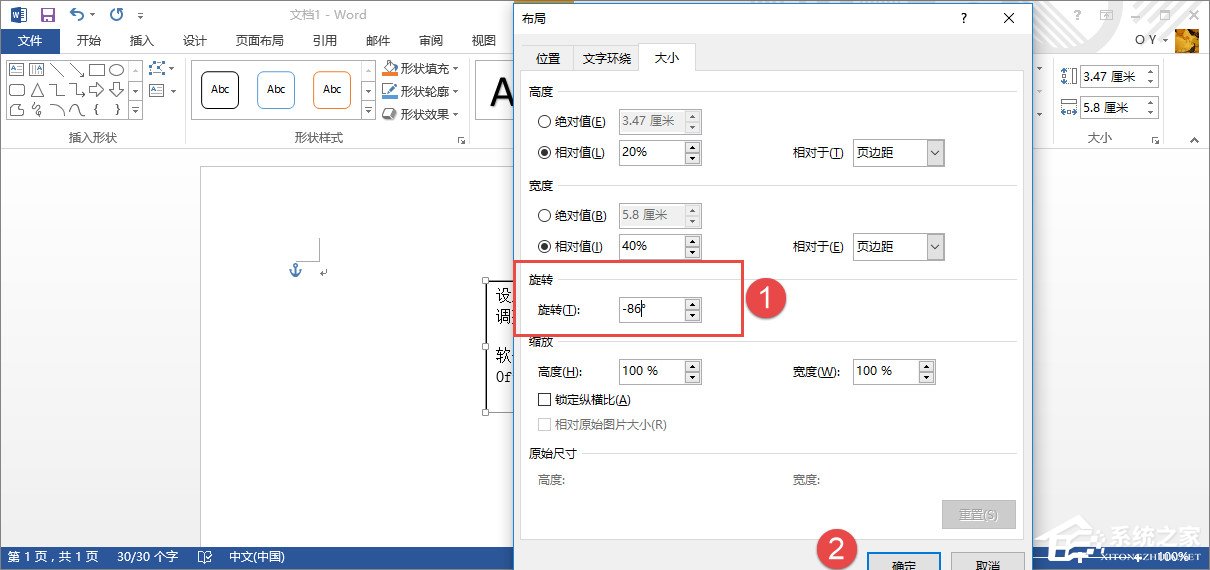This screenshot has height=570, width=1210.
Task: Click the Save icon in quick access toolbar
Action: pyautogui.click(x=47, y=15)
